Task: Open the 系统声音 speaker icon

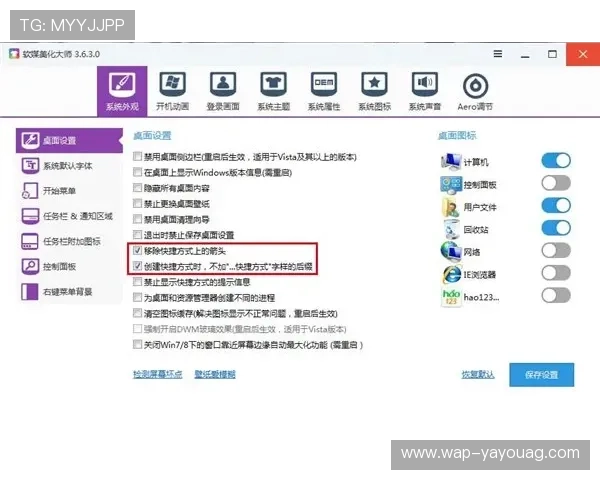Action: tap(425, 85)
